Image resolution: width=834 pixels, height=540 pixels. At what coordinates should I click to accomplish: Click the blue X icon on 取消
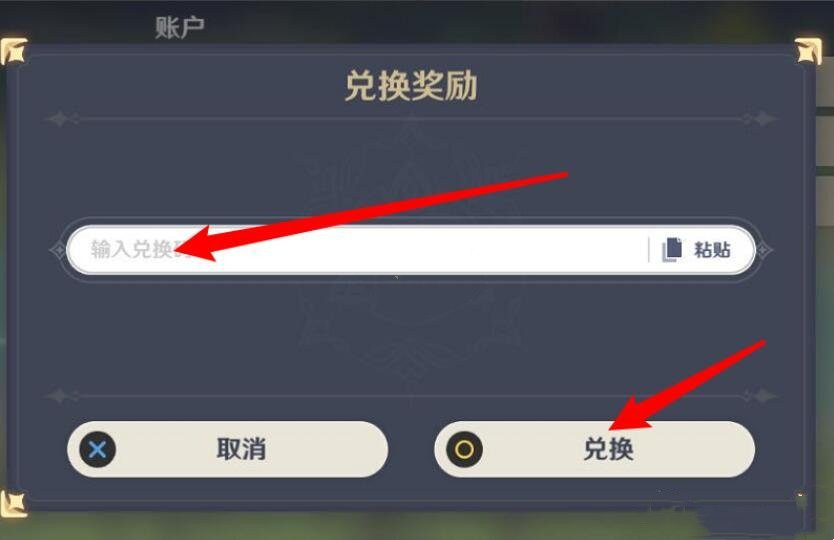[x=97, y=450]
